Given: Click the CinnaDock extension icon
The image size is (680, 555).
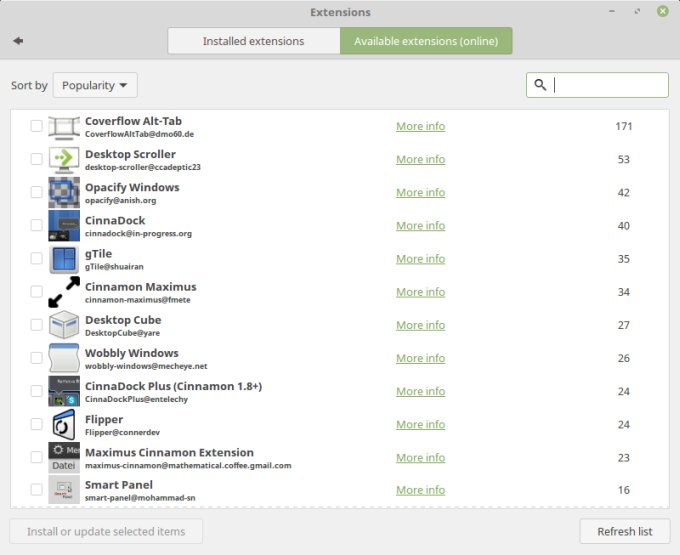Looking at the screenshot, I should pyautogui.click(x=64, y=225).
